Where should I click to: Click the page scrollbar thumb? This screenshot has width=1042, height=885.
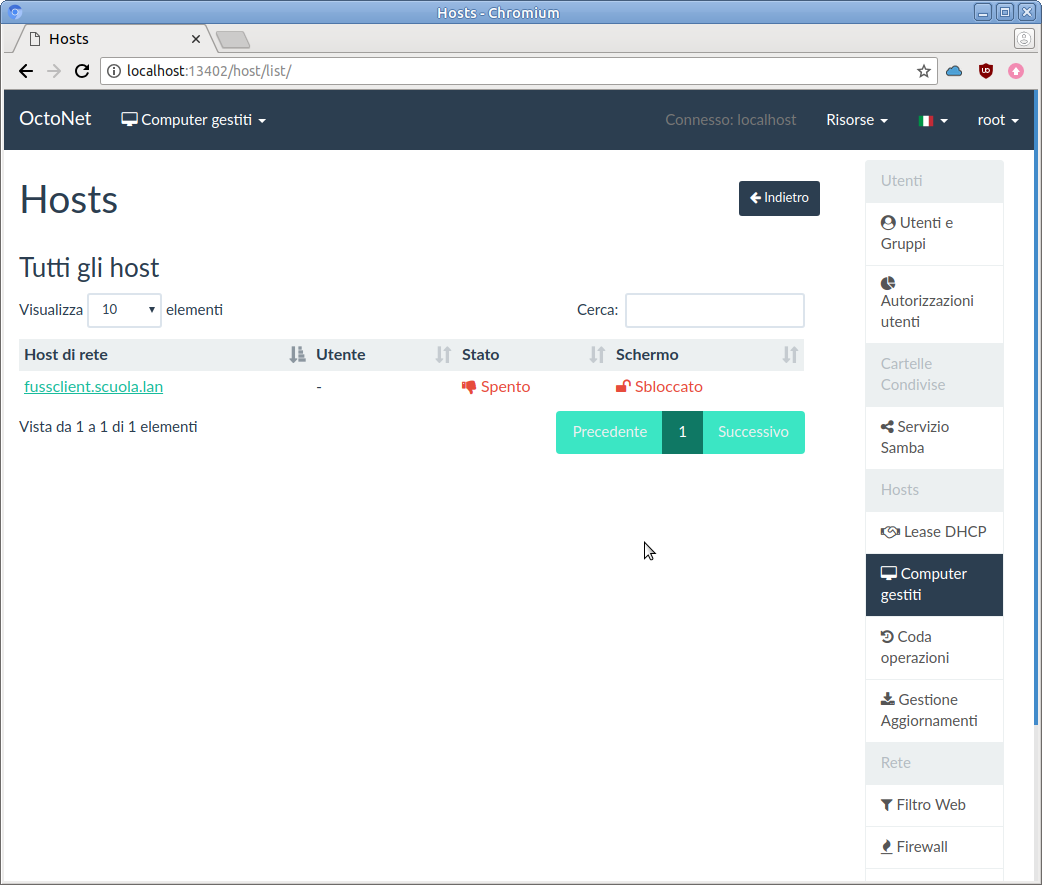1037,407
